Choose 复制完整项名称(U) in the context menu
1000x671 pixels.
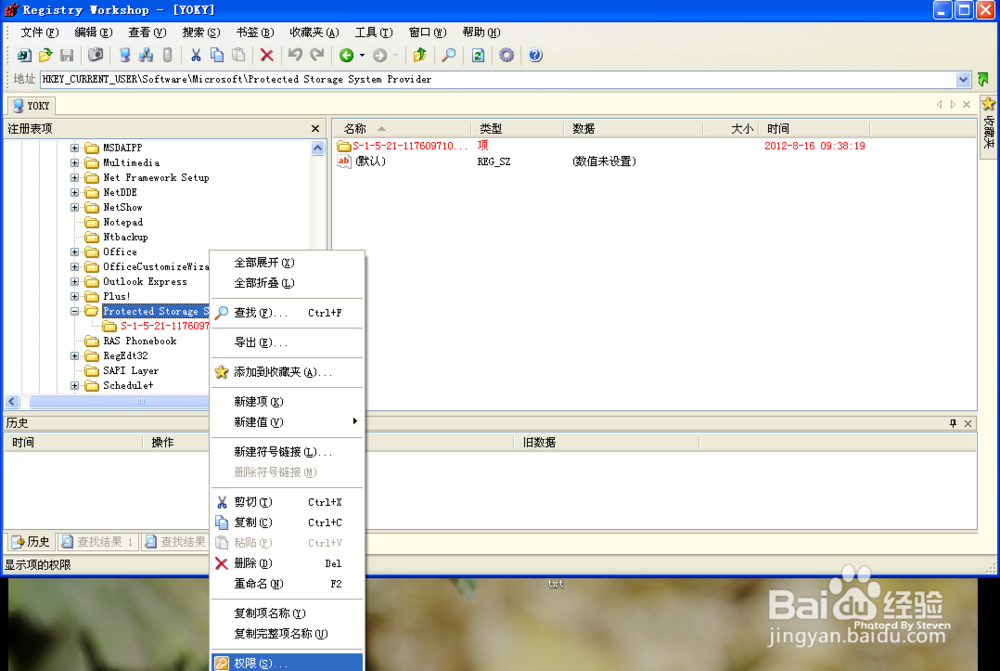click(x=287, y=633)
